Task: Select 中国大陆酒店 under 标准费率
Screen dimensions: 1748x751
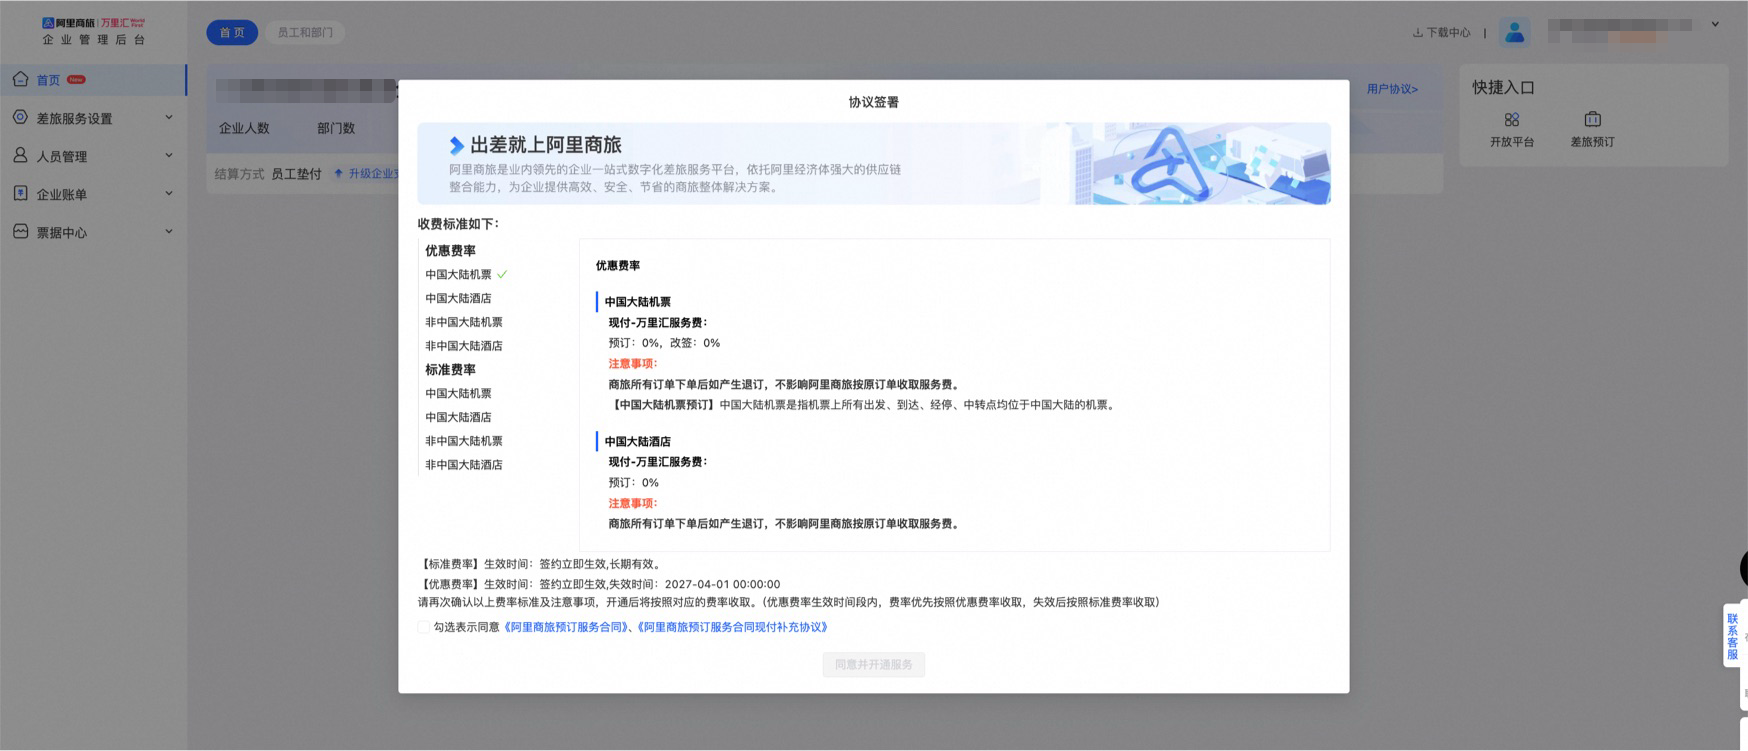Action: click(x=458, y=417)
